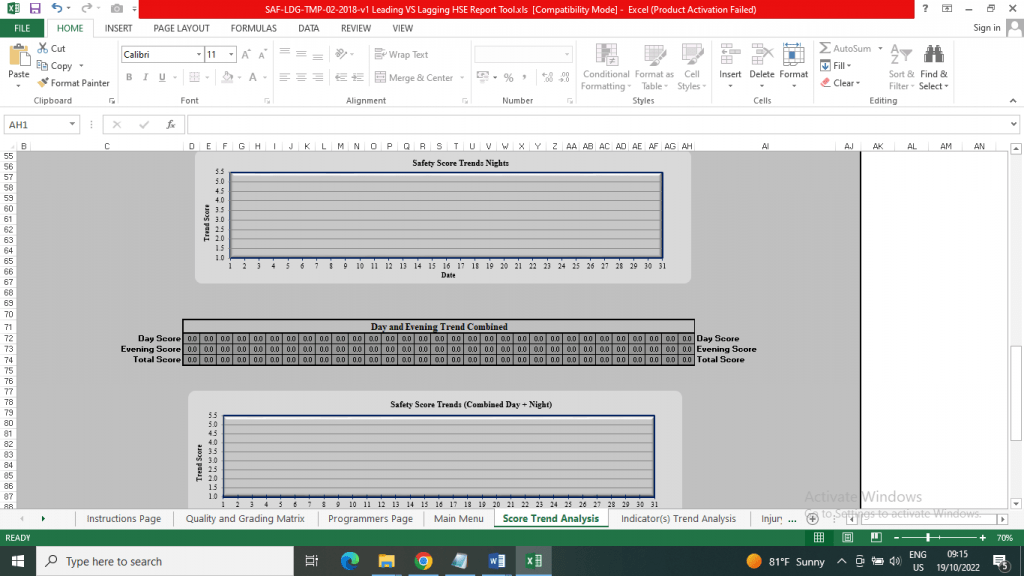Open the Indicator(s) Trend Analysis sheet
The height and width of the screenshot is (576, 1024).
coord(678,519)
